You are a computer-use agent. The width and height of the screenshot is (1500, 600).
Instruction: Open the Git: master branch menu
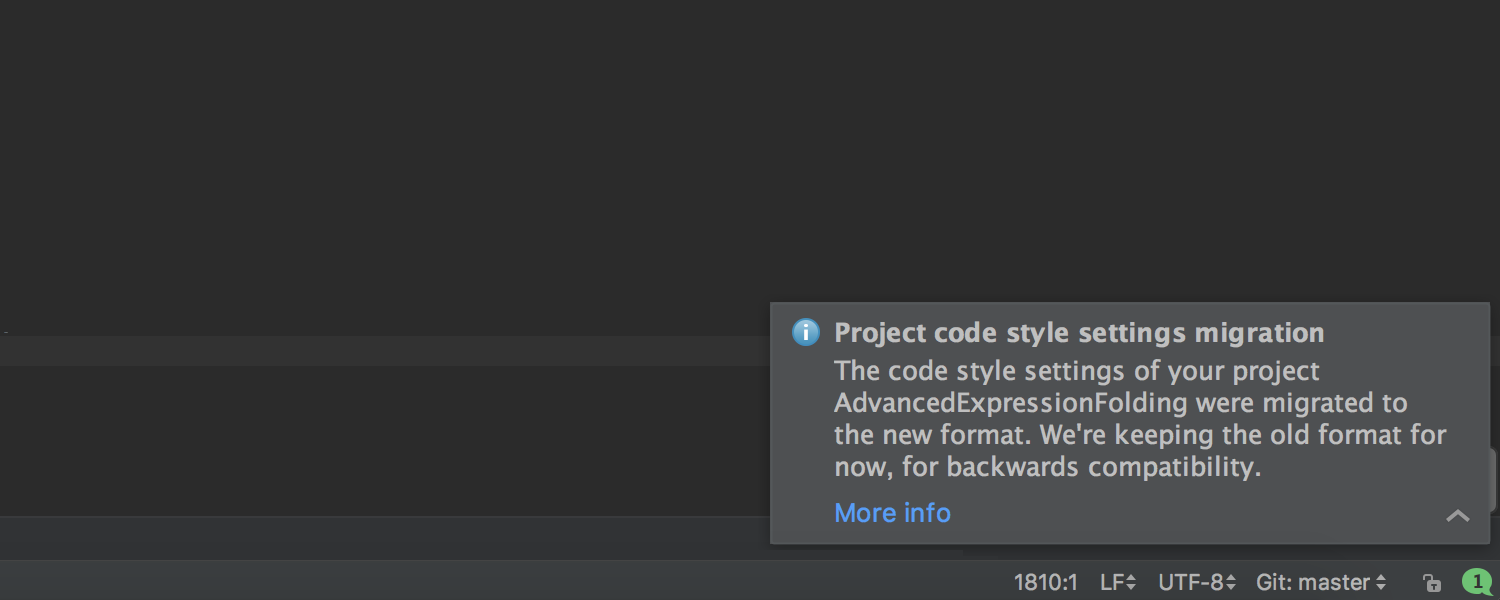(1321, 582)
